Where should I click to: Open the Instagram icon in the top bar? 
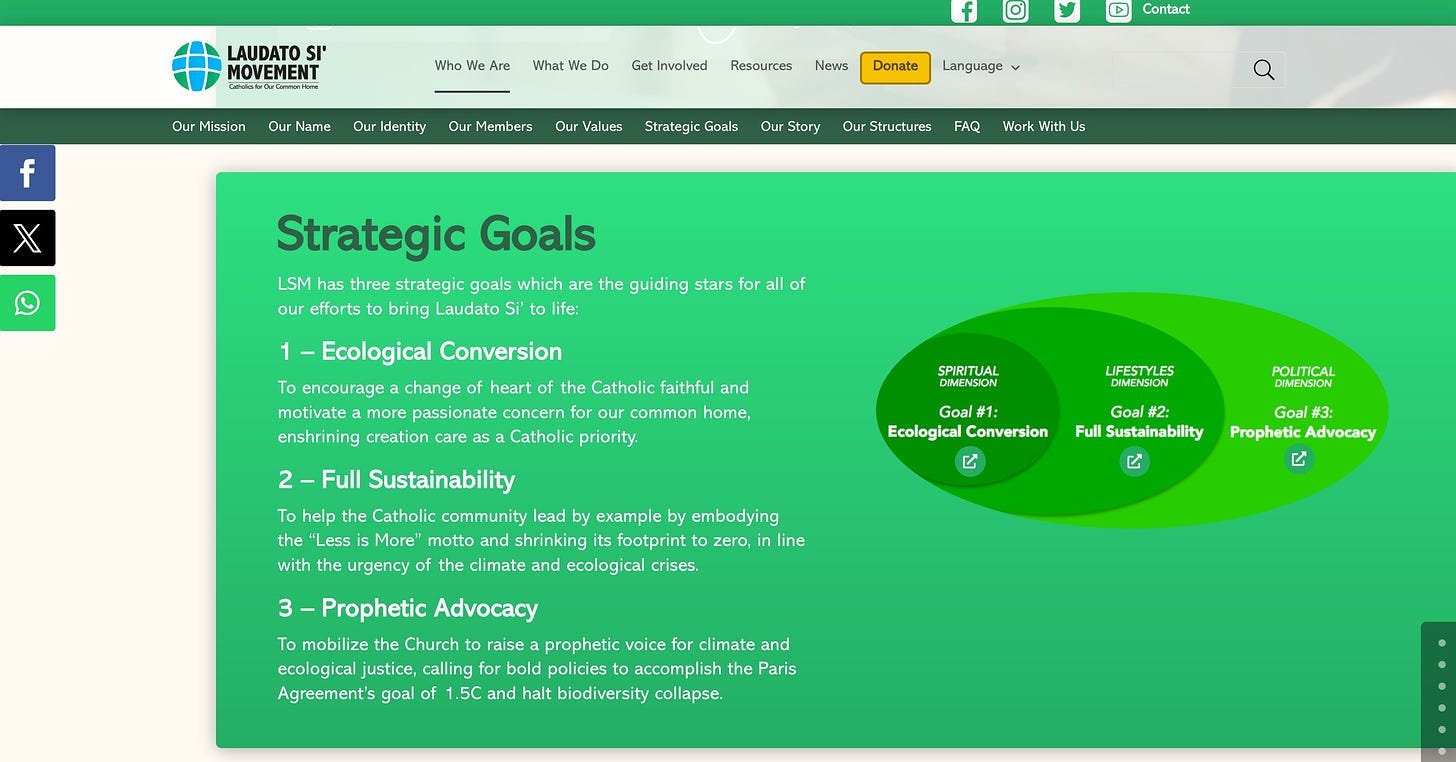tap(1016, 10)
